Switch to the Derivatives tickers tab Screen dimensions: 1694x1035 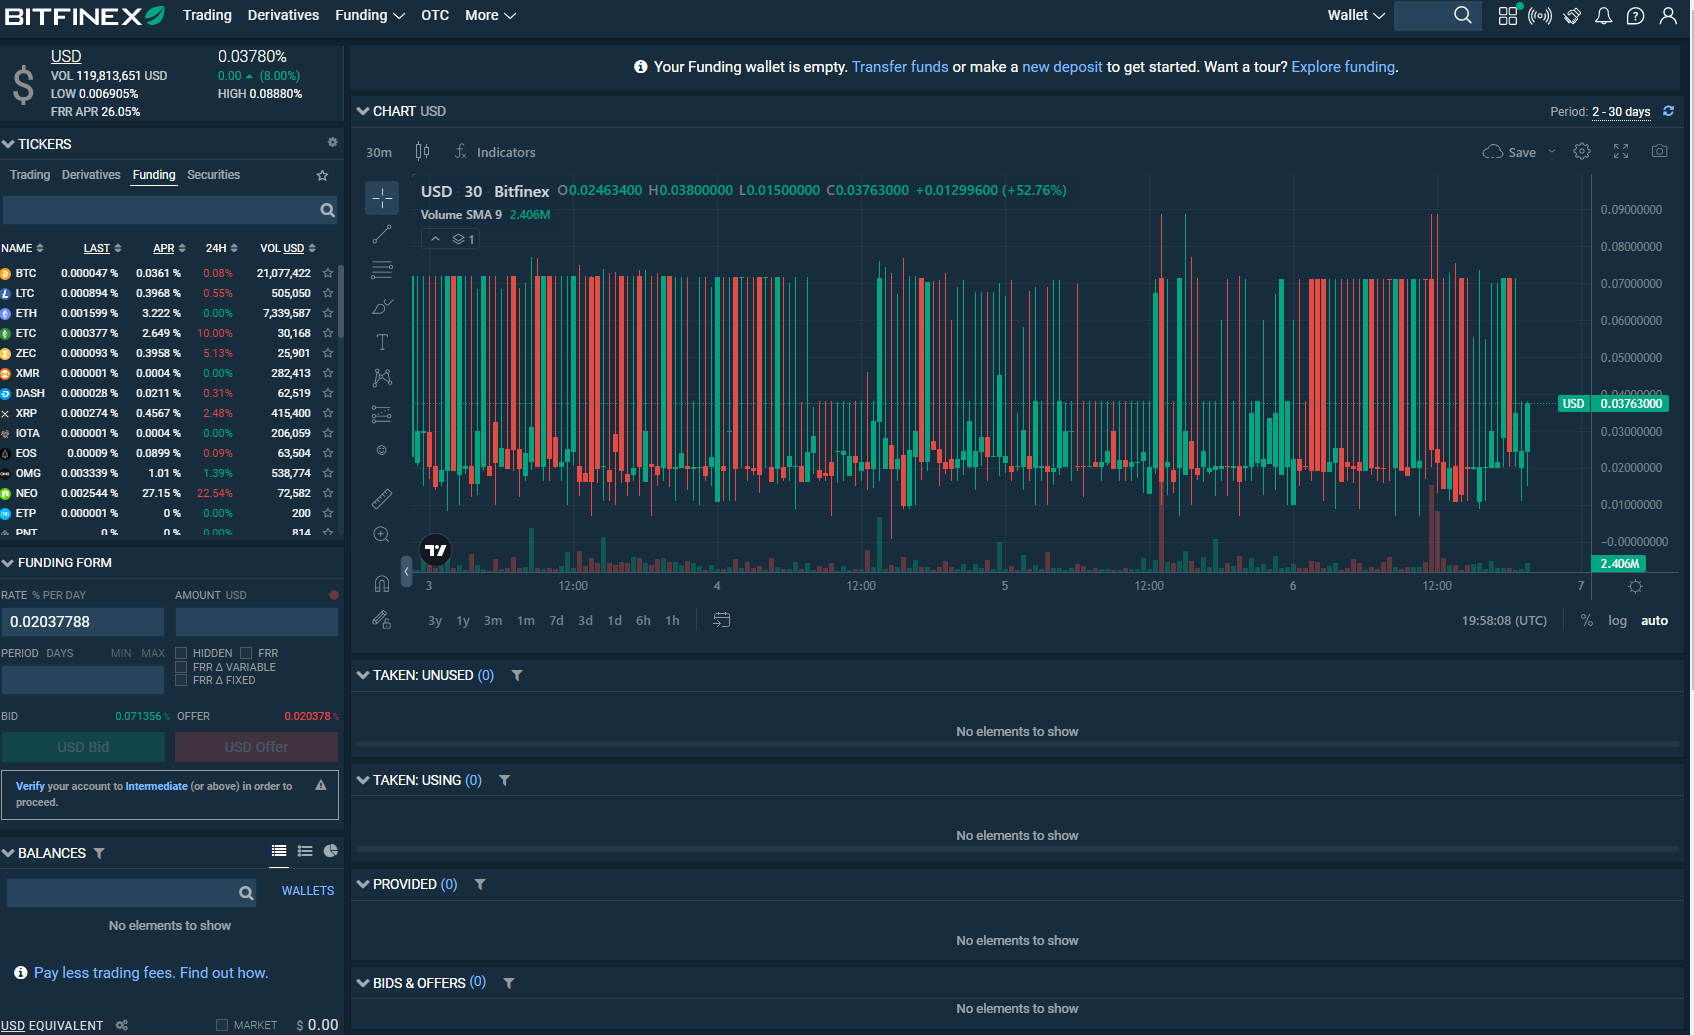[x=91, y=175]
